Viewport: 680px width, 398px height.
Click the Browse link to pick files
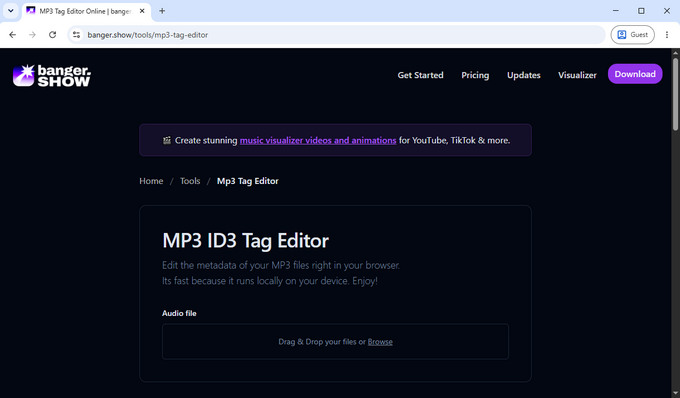380,342
